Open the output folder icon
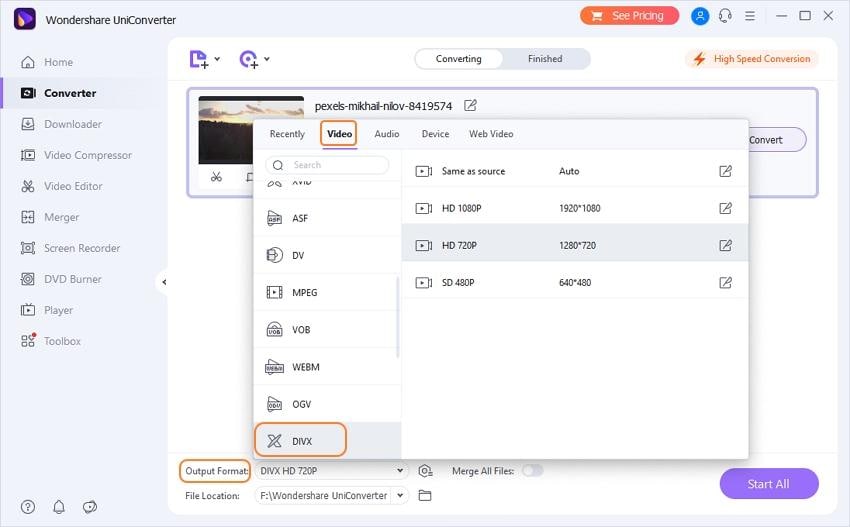Screen dimensions: 850x527 point(425,495)
